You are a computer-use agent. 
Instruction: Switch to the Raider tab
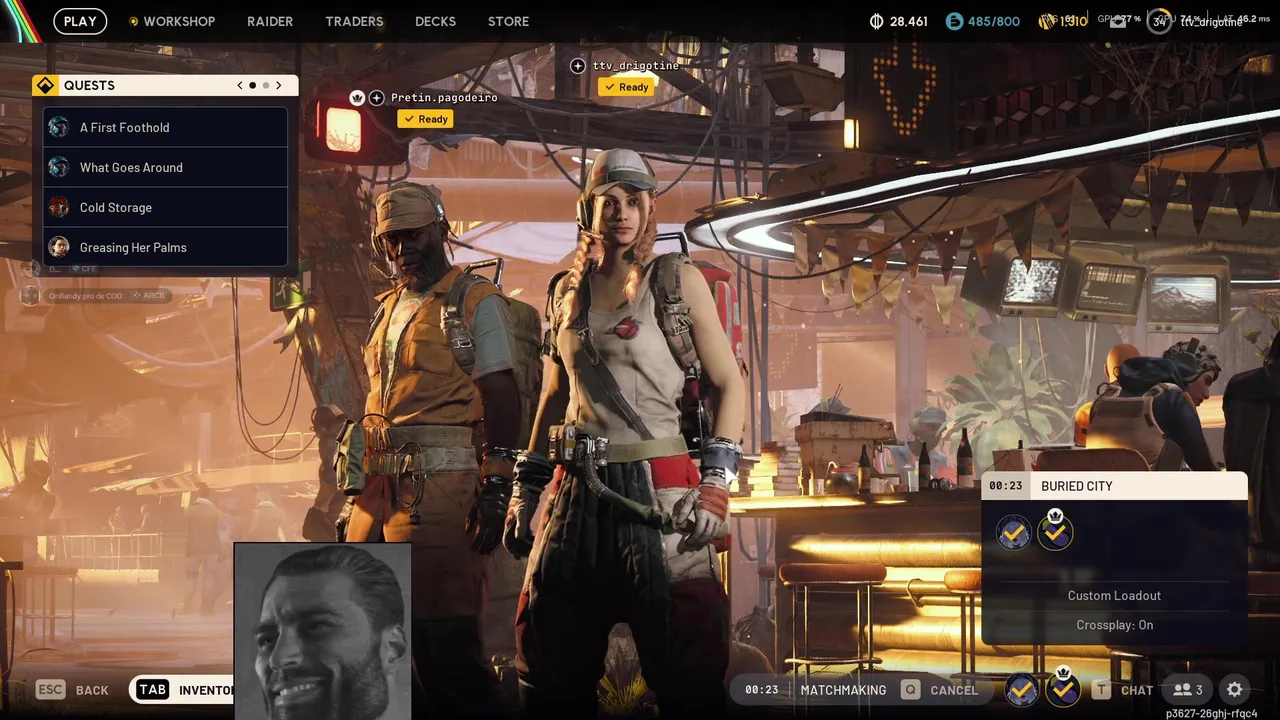(270, 21)
